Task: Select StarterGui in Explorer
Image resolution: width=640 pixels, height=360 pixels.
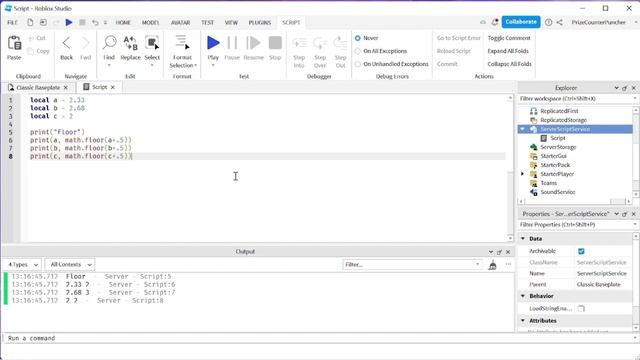Action: click(x=553, y=156)
